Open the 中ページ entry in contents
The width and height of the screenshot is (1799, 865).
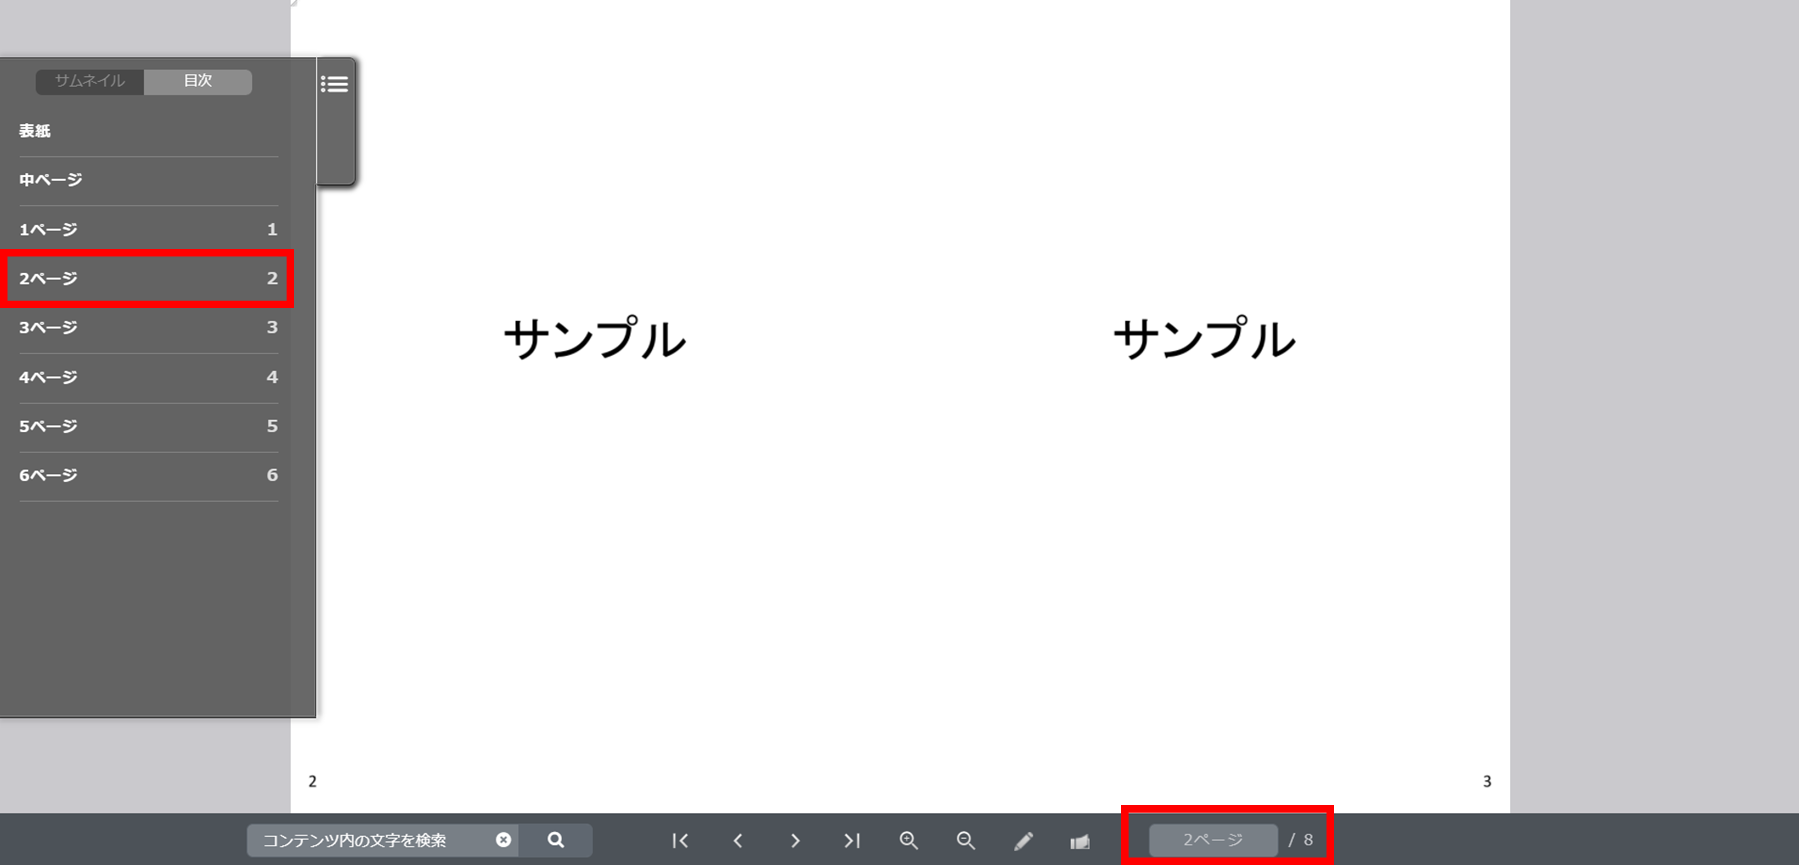(x=148, y=180)
